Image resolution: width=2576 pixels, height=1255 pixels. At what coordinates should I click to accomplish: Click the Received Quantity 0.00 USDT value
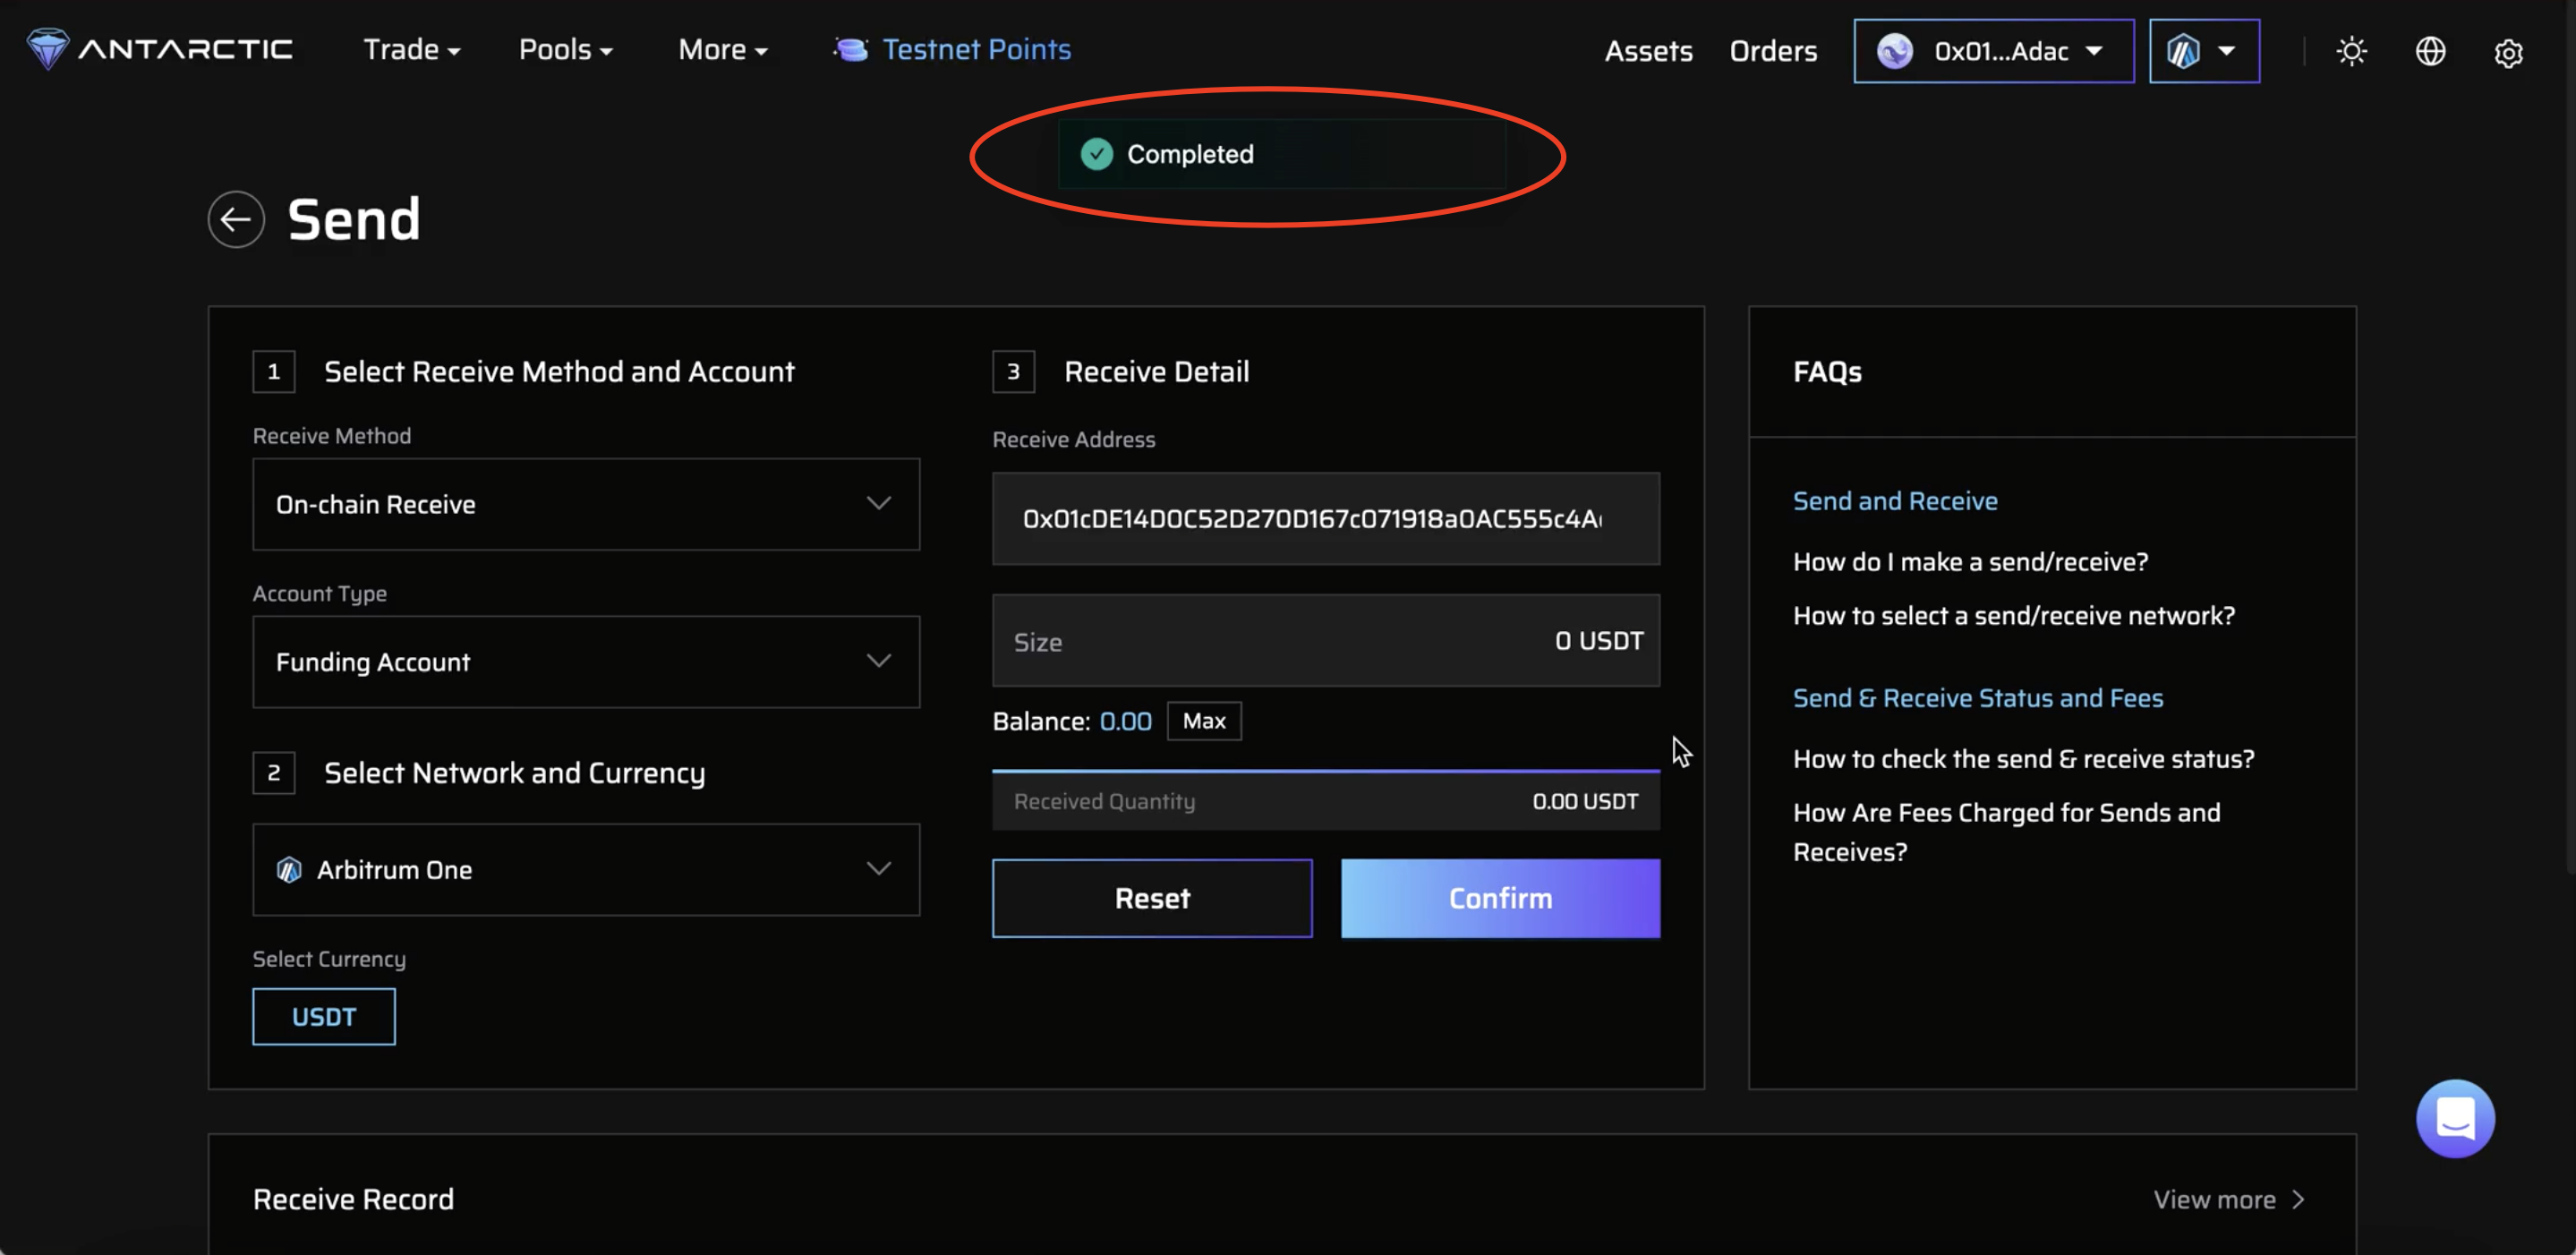(x=1585, y=801)
